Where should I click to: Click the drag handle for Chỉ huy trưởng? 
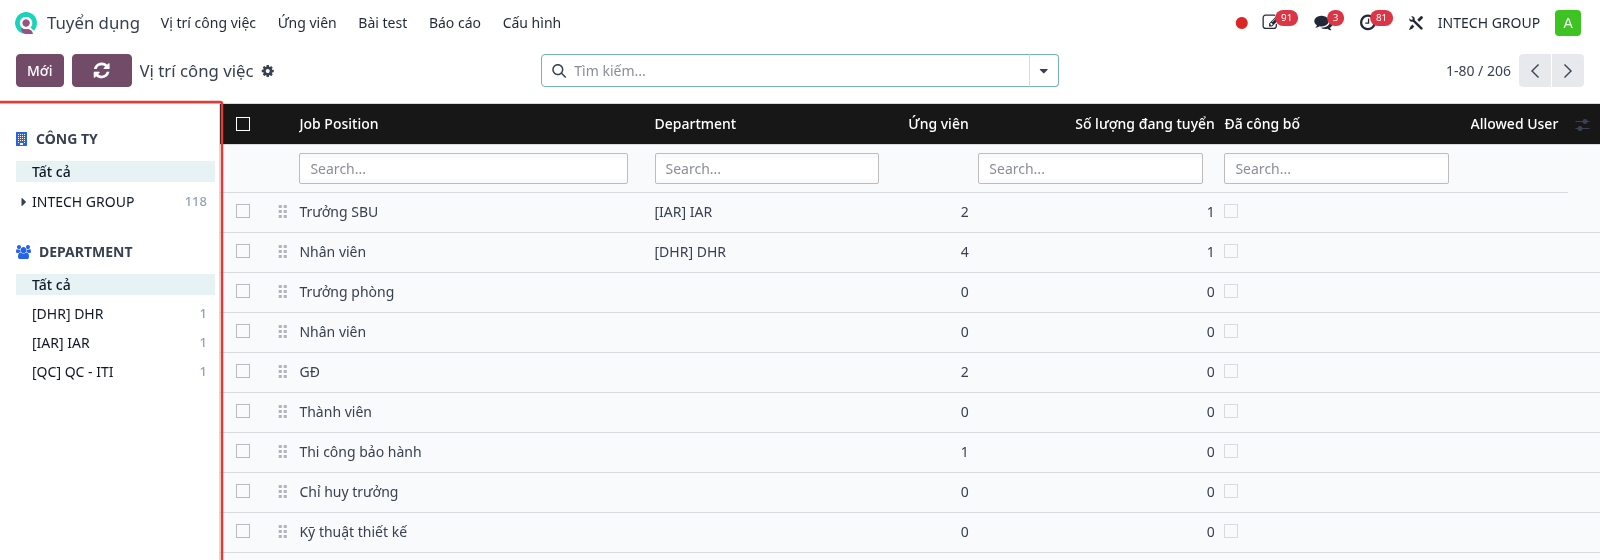pyautogui.click(x=283, y=492)
